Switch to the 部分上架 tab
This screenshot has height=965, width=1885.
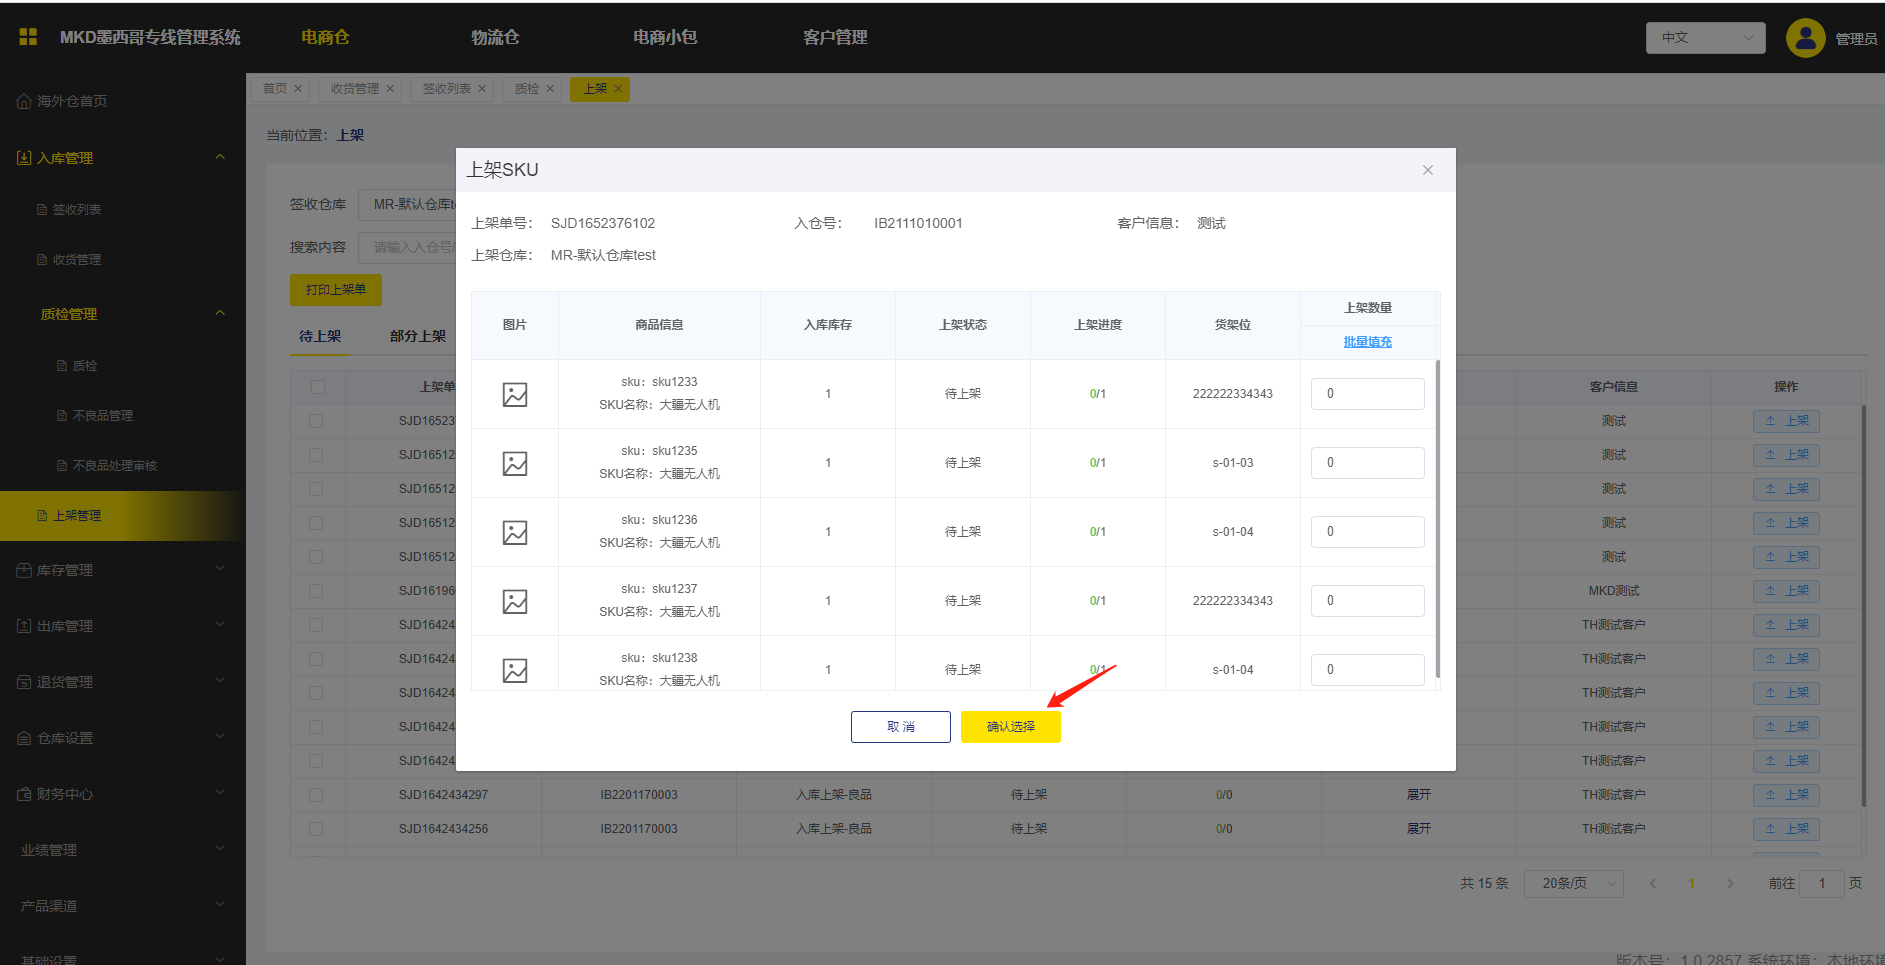pyautogui.click(x=418, y=336)
